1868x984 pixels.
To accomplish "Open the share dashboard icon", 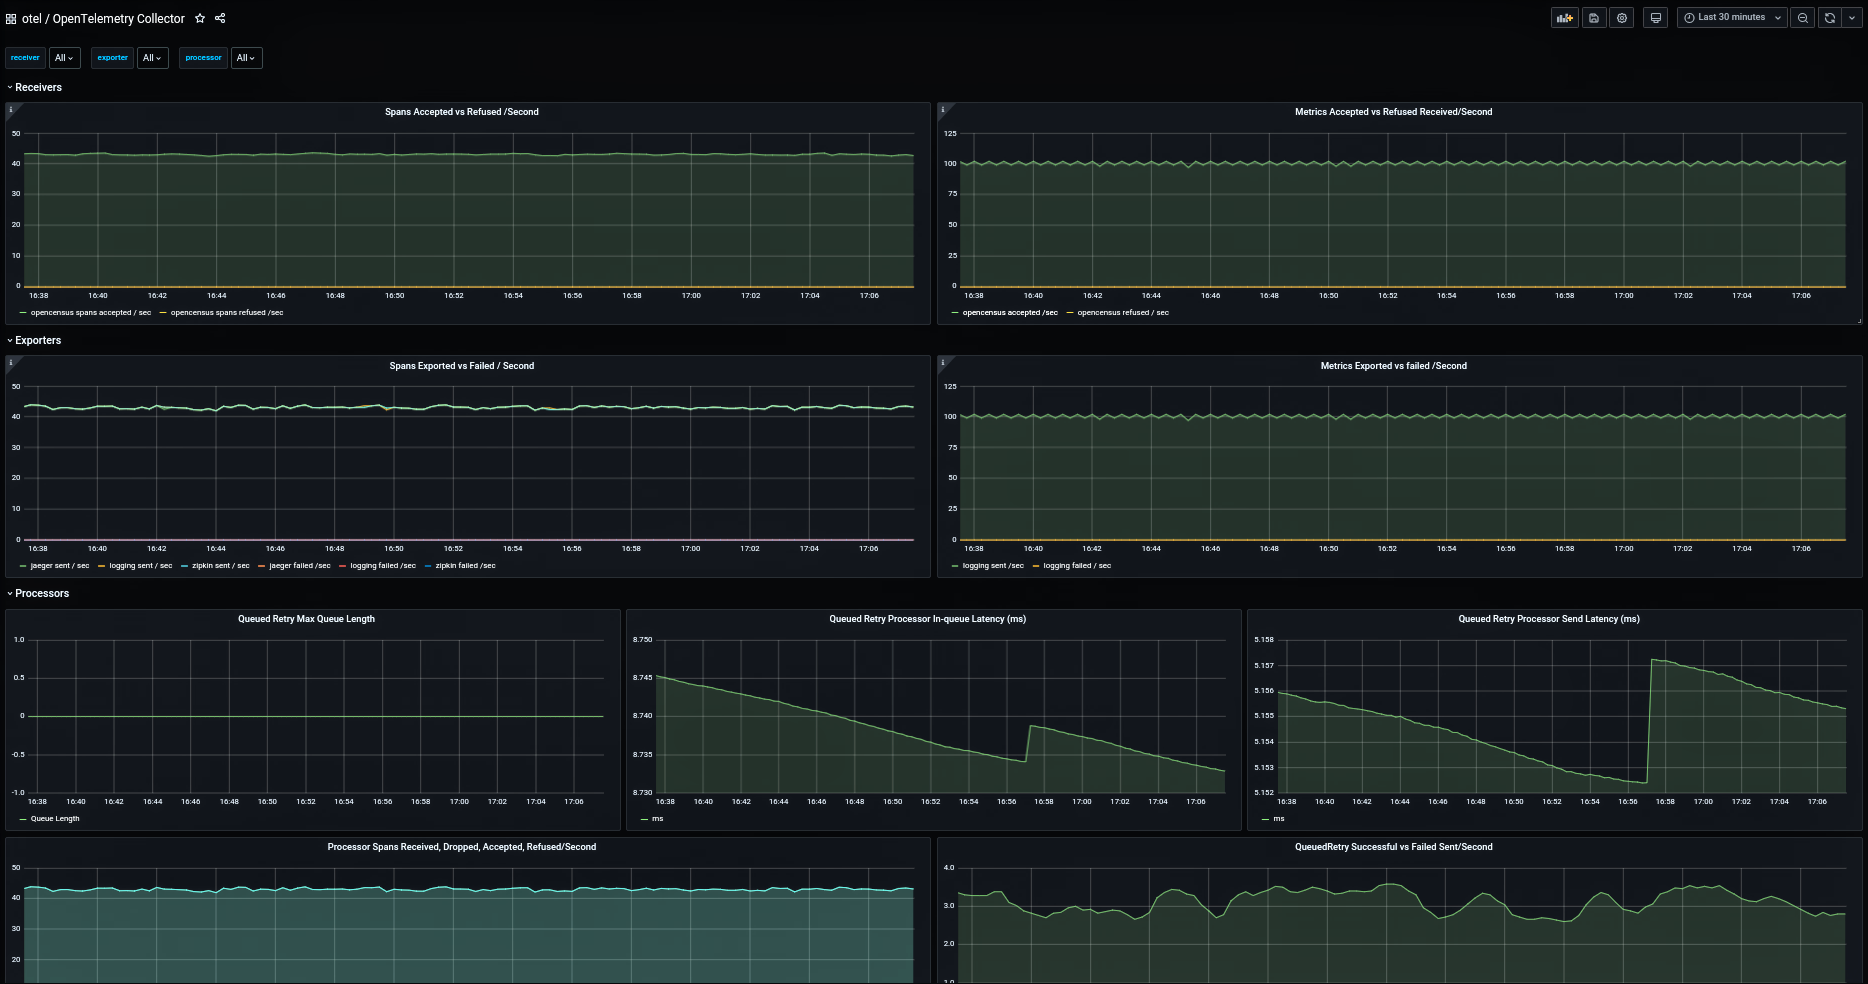I will [x=219, y=18].
